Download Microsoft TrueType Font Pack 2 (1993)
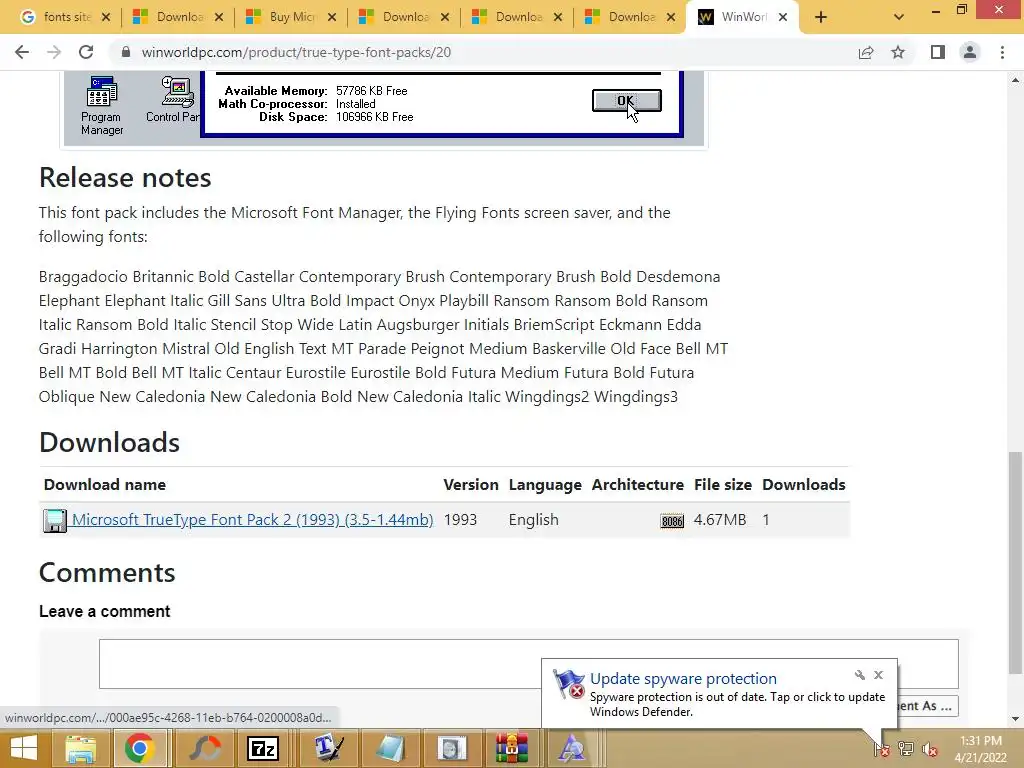This screenshot has height=768, width=1024. (x=252, y=520)
